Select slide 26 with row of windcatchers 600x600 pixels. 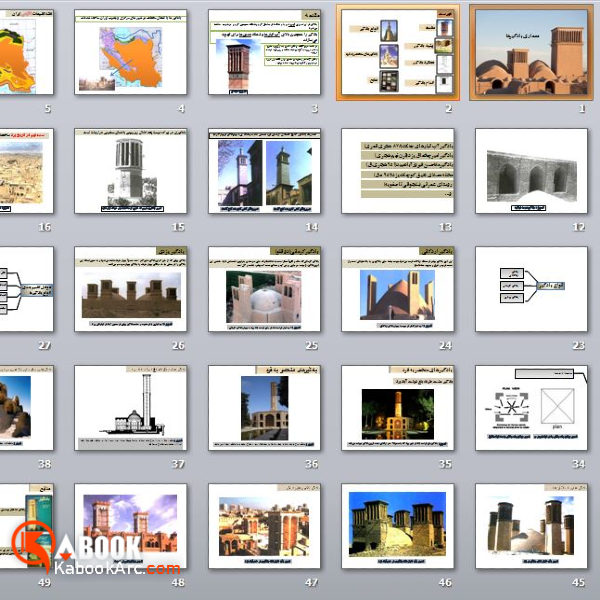(x=130, y=289)
